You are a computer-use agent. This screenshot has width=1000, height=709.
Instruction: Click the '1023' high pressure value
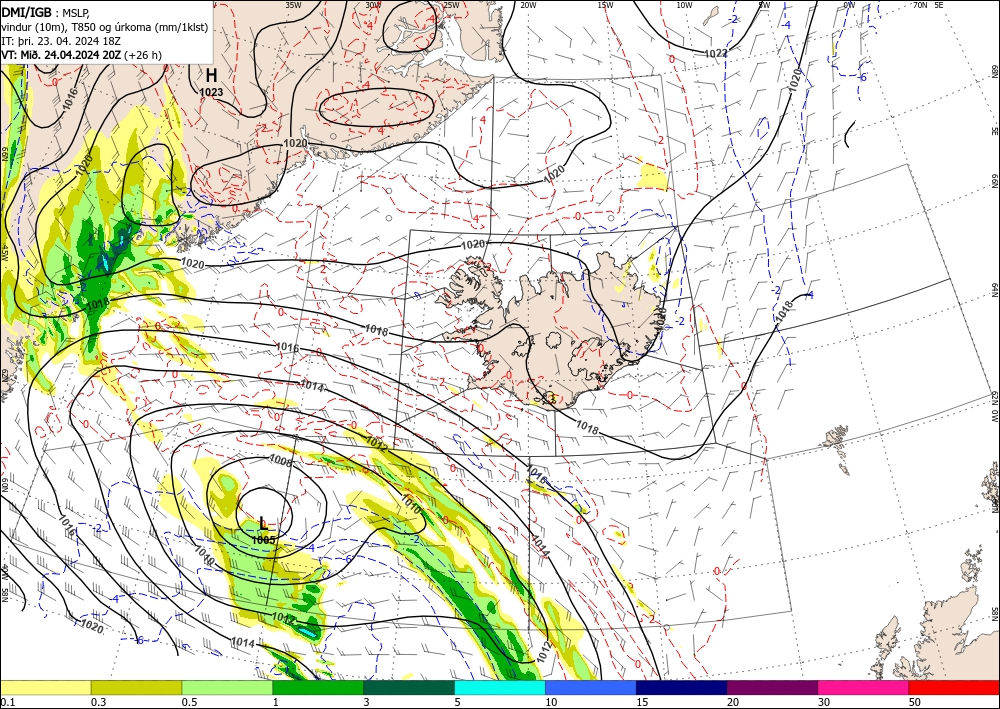tap(211, 92)
